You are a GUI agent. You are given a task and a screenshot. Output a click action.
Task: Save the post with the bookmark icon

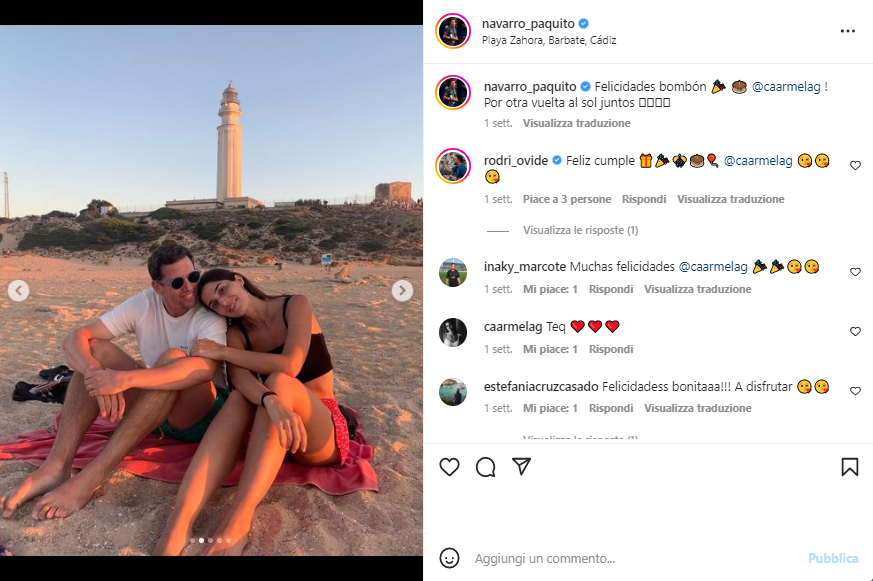point(849,467)
